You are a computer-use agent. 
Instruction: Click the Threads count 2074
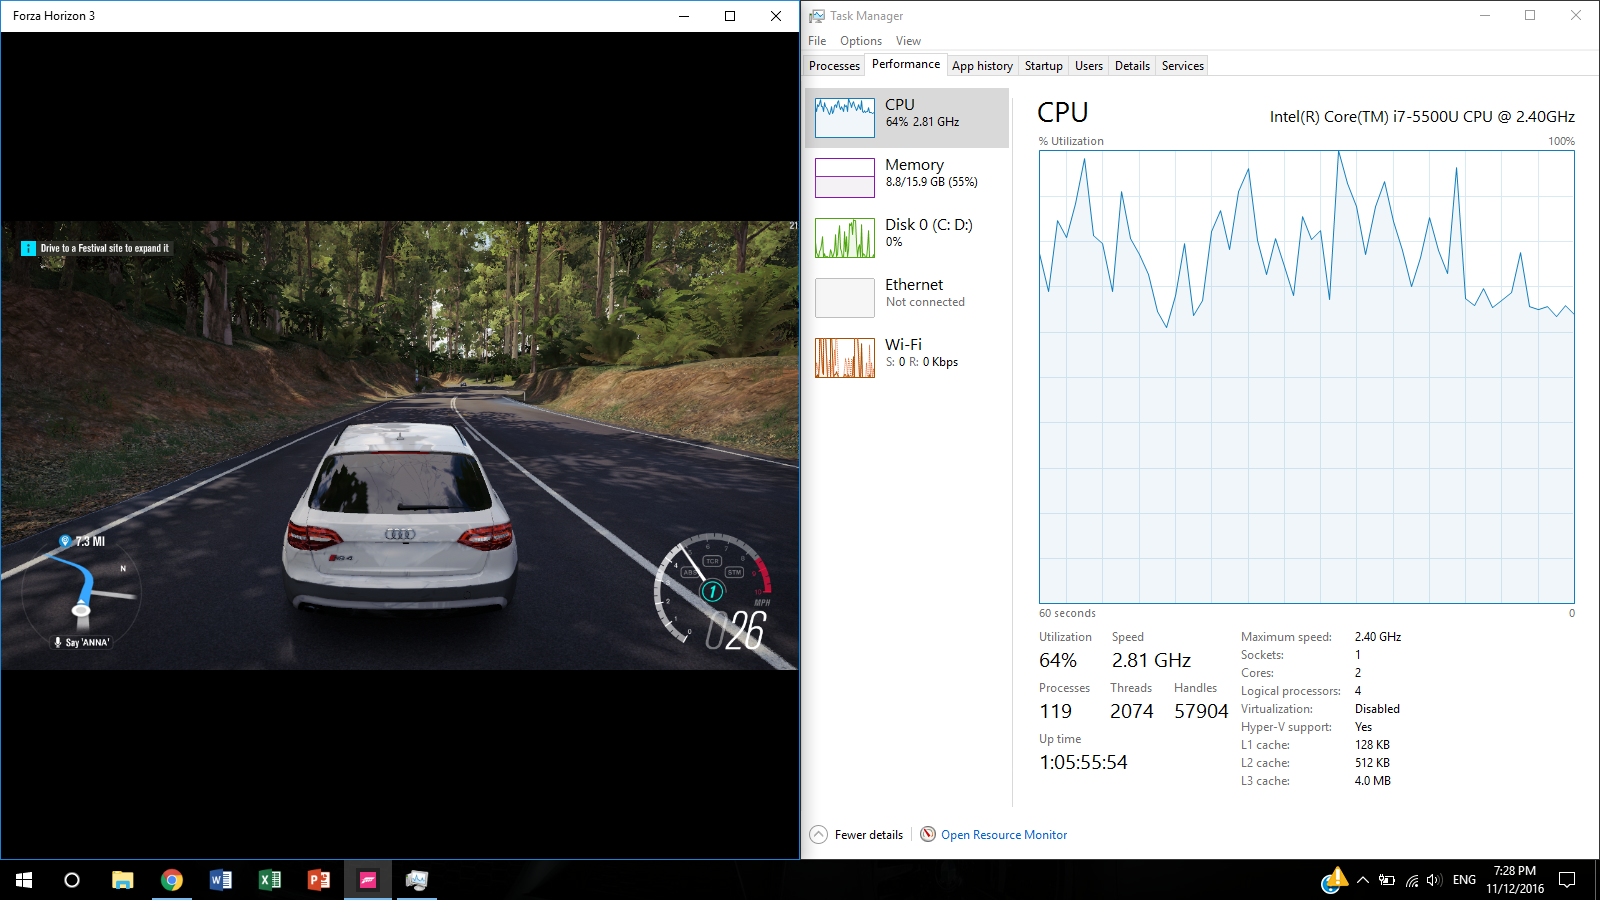(1131, 711)
